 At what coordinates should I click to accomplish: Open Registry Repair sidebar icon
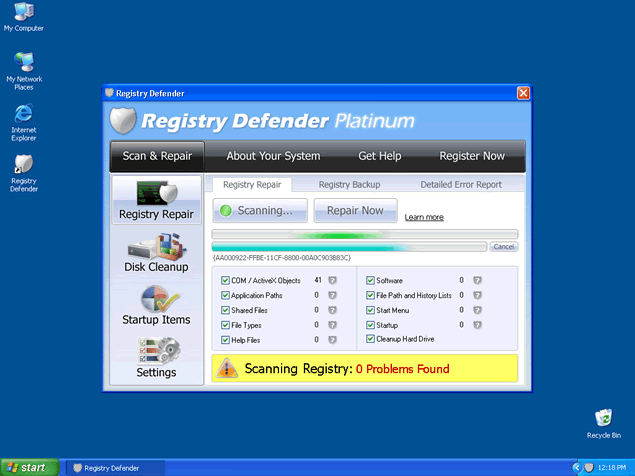(156, 198)
